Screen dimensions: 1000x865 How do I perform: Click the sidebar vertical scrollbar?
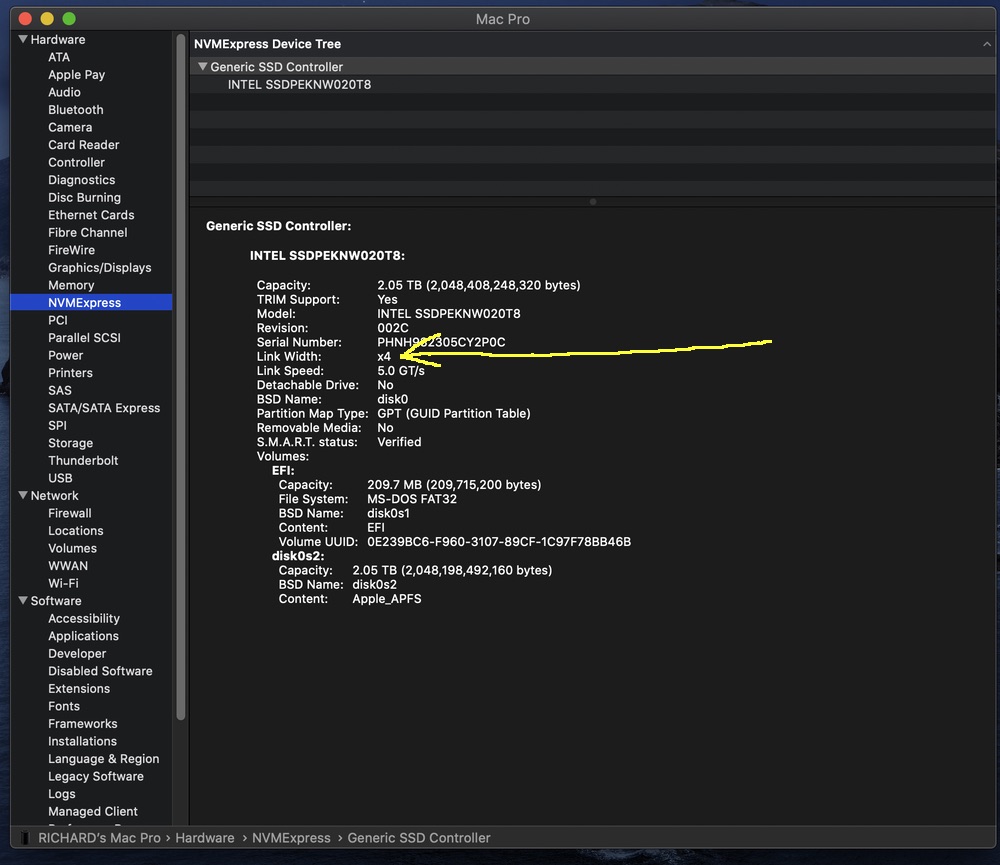coord(180,376)
